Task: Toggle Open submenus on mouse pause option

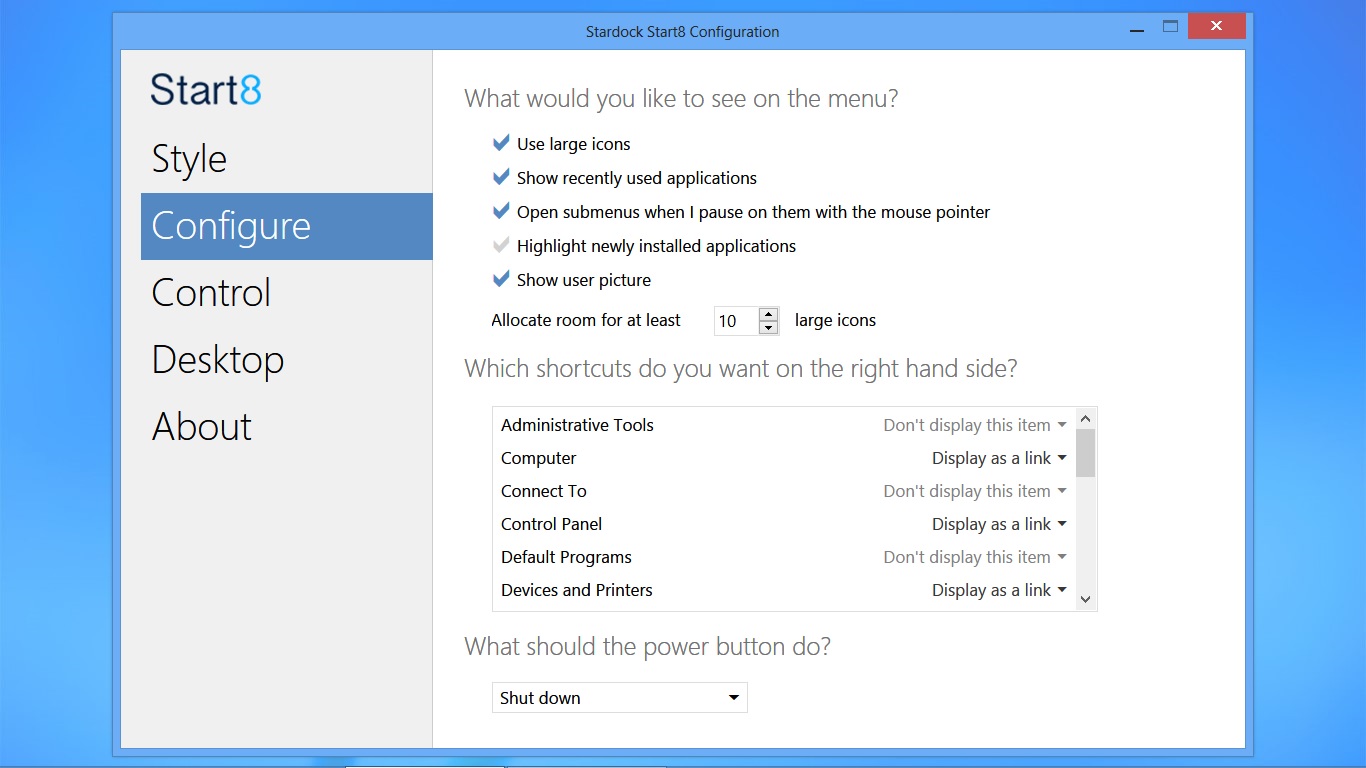Action: click(x=502, y=212)
